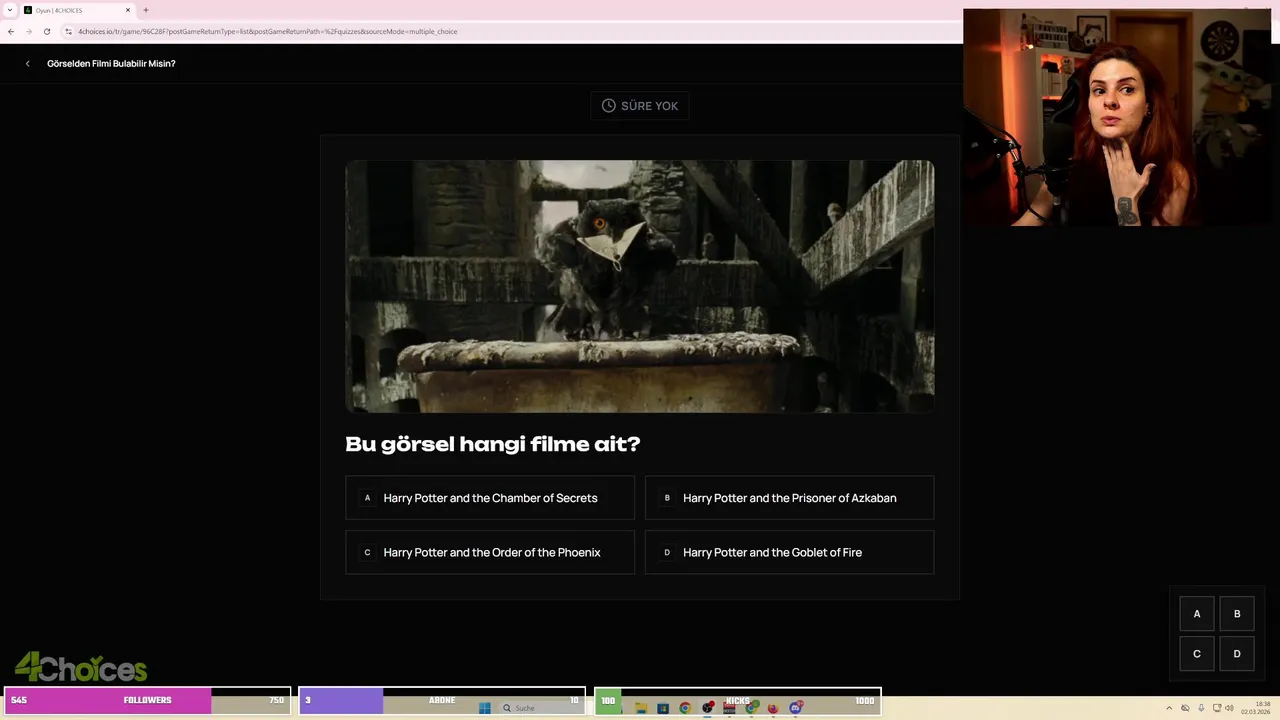
Task: Click the microphone tray icon
Action: click(x=1201, y=708)
